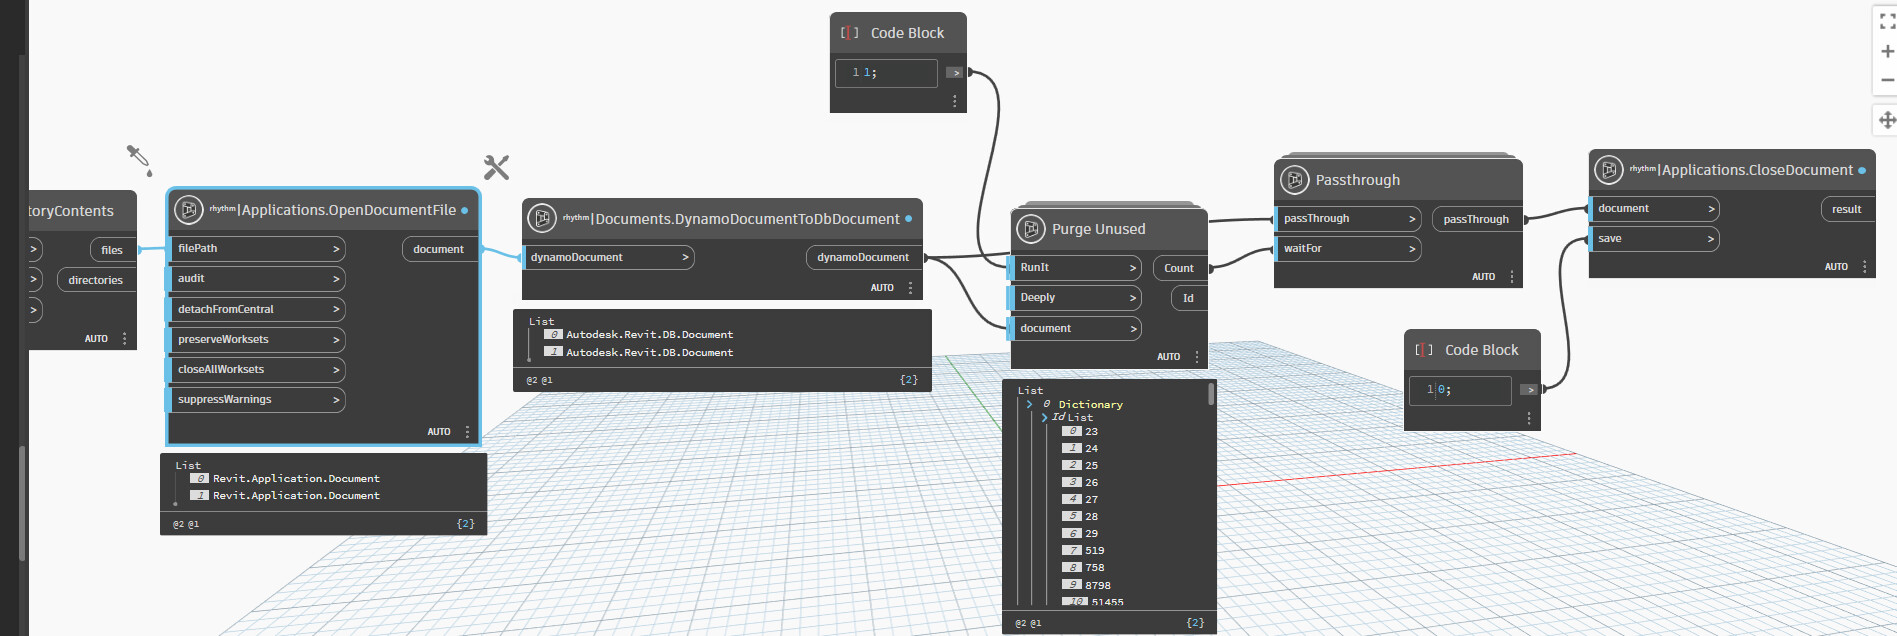The image size is (1897, 636).
Task: Open the kebab menu on CloseDocument node
Action: (1864, 267)
